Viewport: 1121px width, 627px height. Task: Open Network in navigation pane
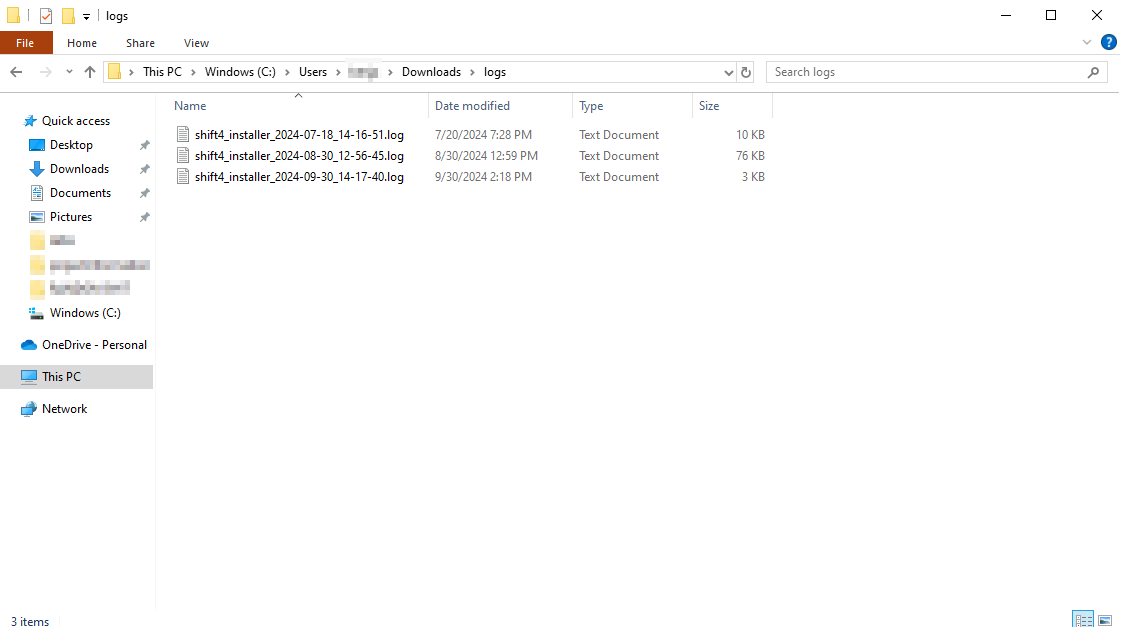pos(64,409)
